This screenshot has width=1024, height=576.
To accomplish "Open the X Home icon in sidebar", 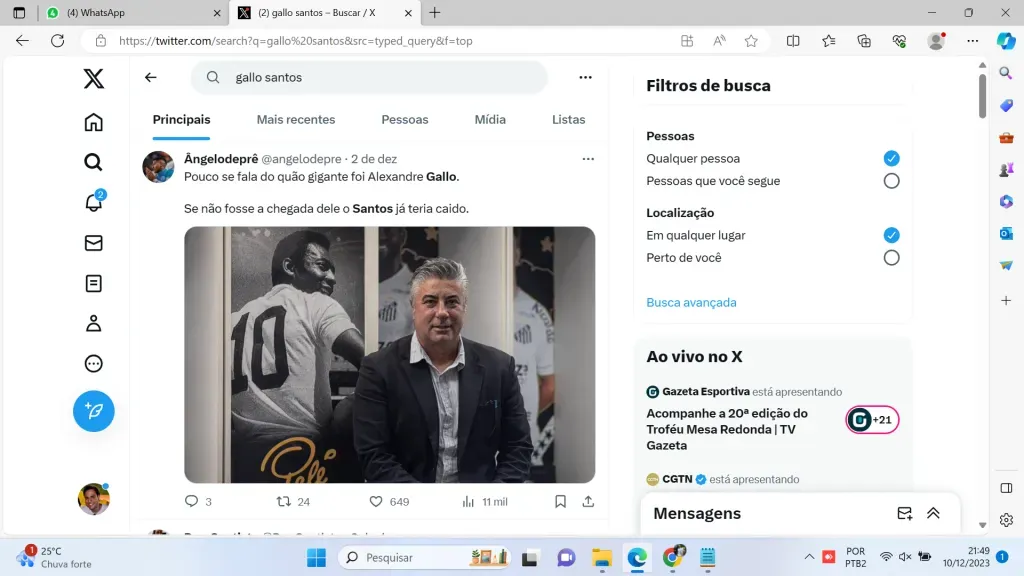I will pyautogui.click(x=93, y=122).
